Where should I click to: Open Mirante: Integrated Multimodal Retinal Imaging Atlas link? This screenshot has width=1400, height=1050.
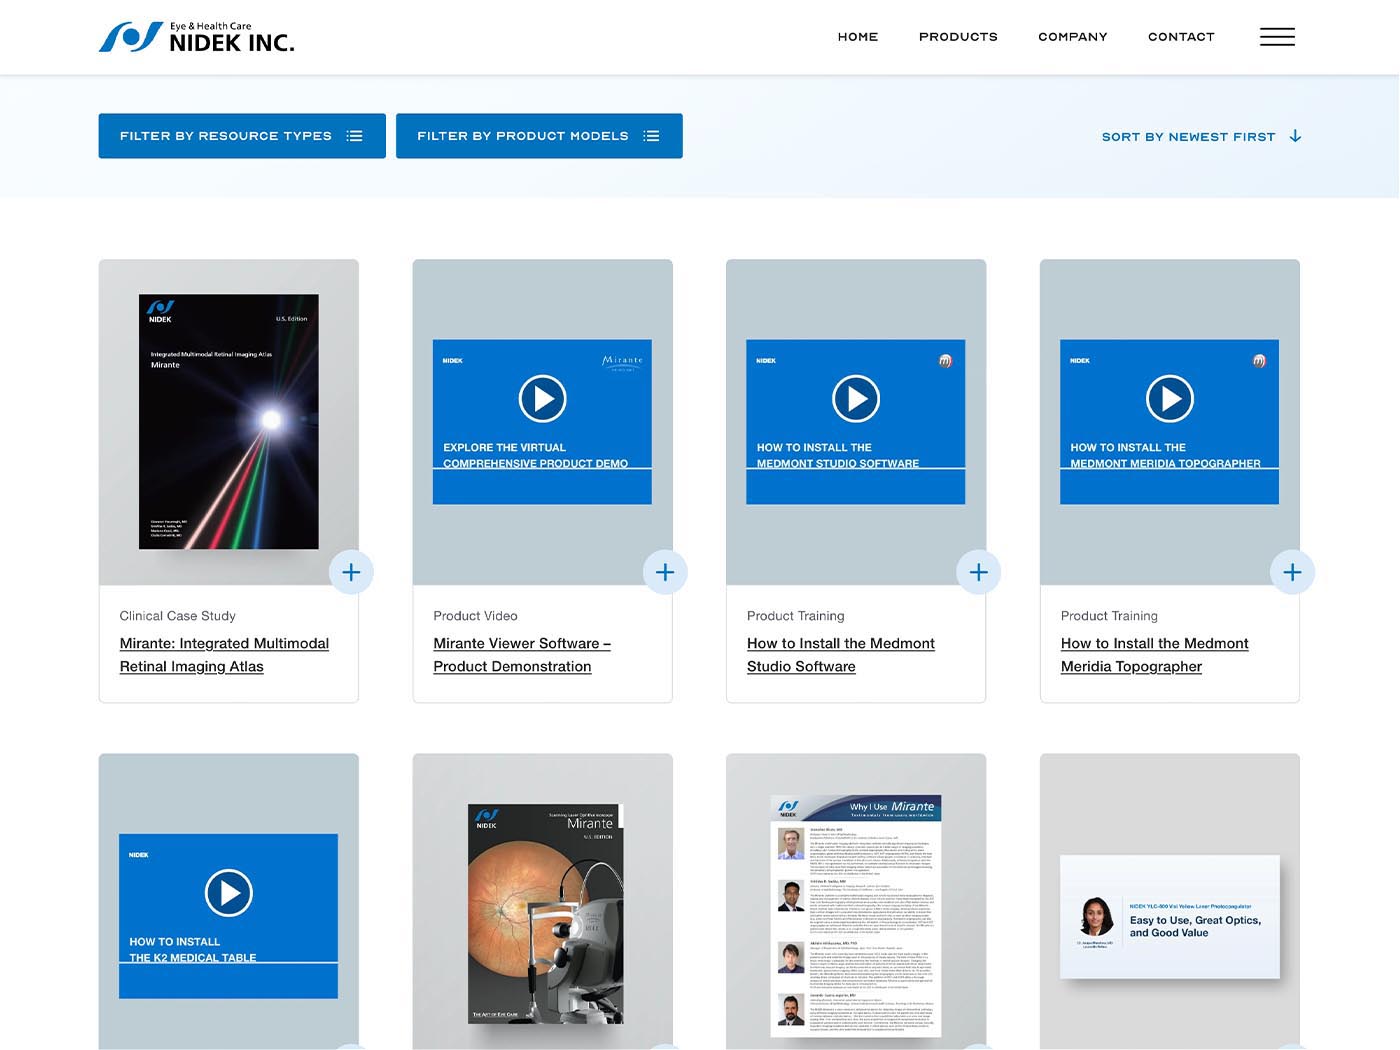click(224, 655)
